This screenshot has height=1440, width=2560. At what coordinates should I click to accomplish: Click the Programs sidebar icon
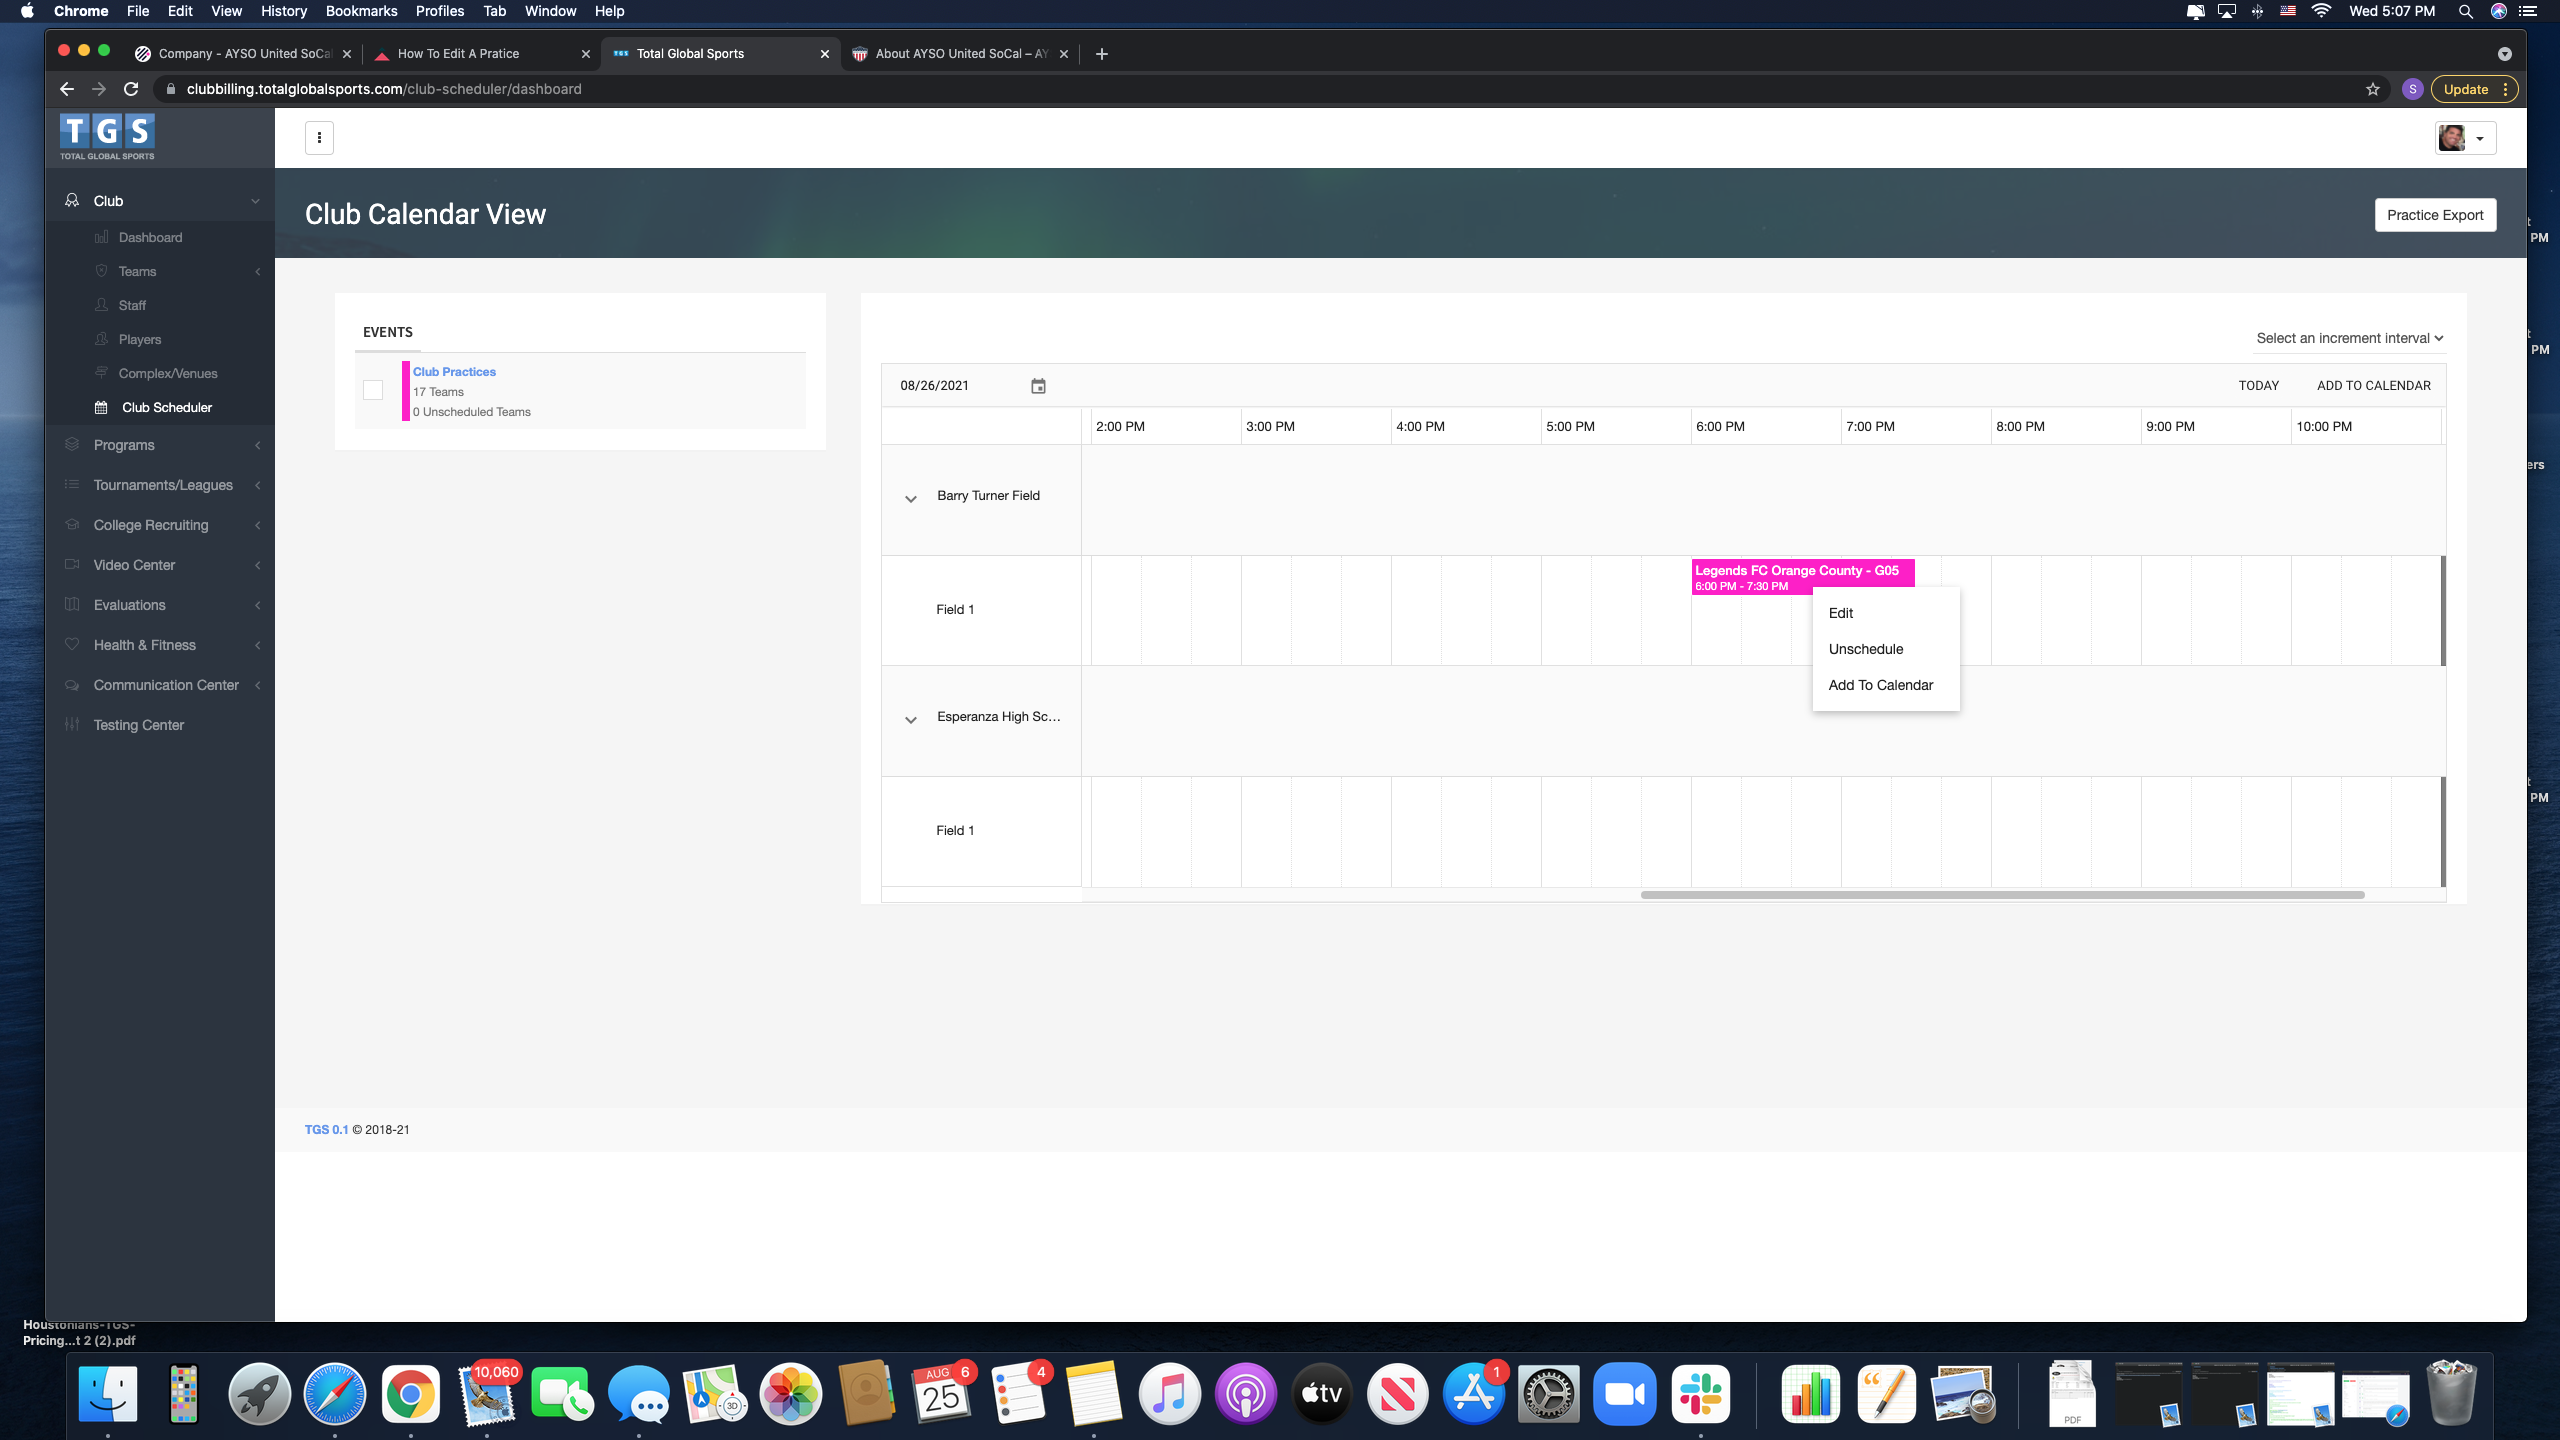click(72, 445)
